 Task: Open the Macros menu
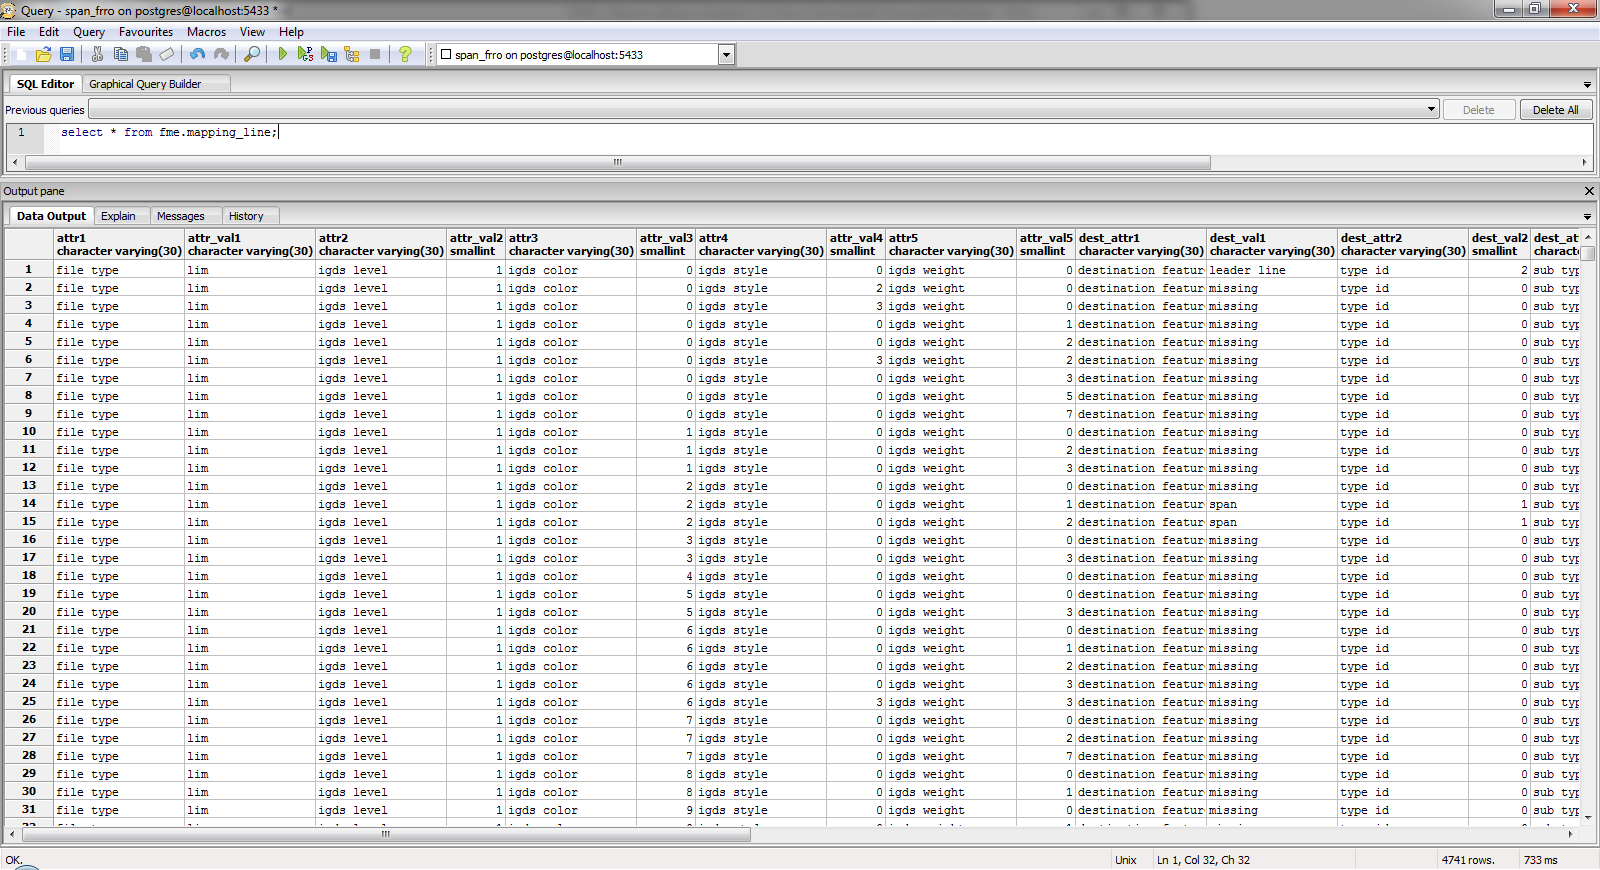click(206, 32)
